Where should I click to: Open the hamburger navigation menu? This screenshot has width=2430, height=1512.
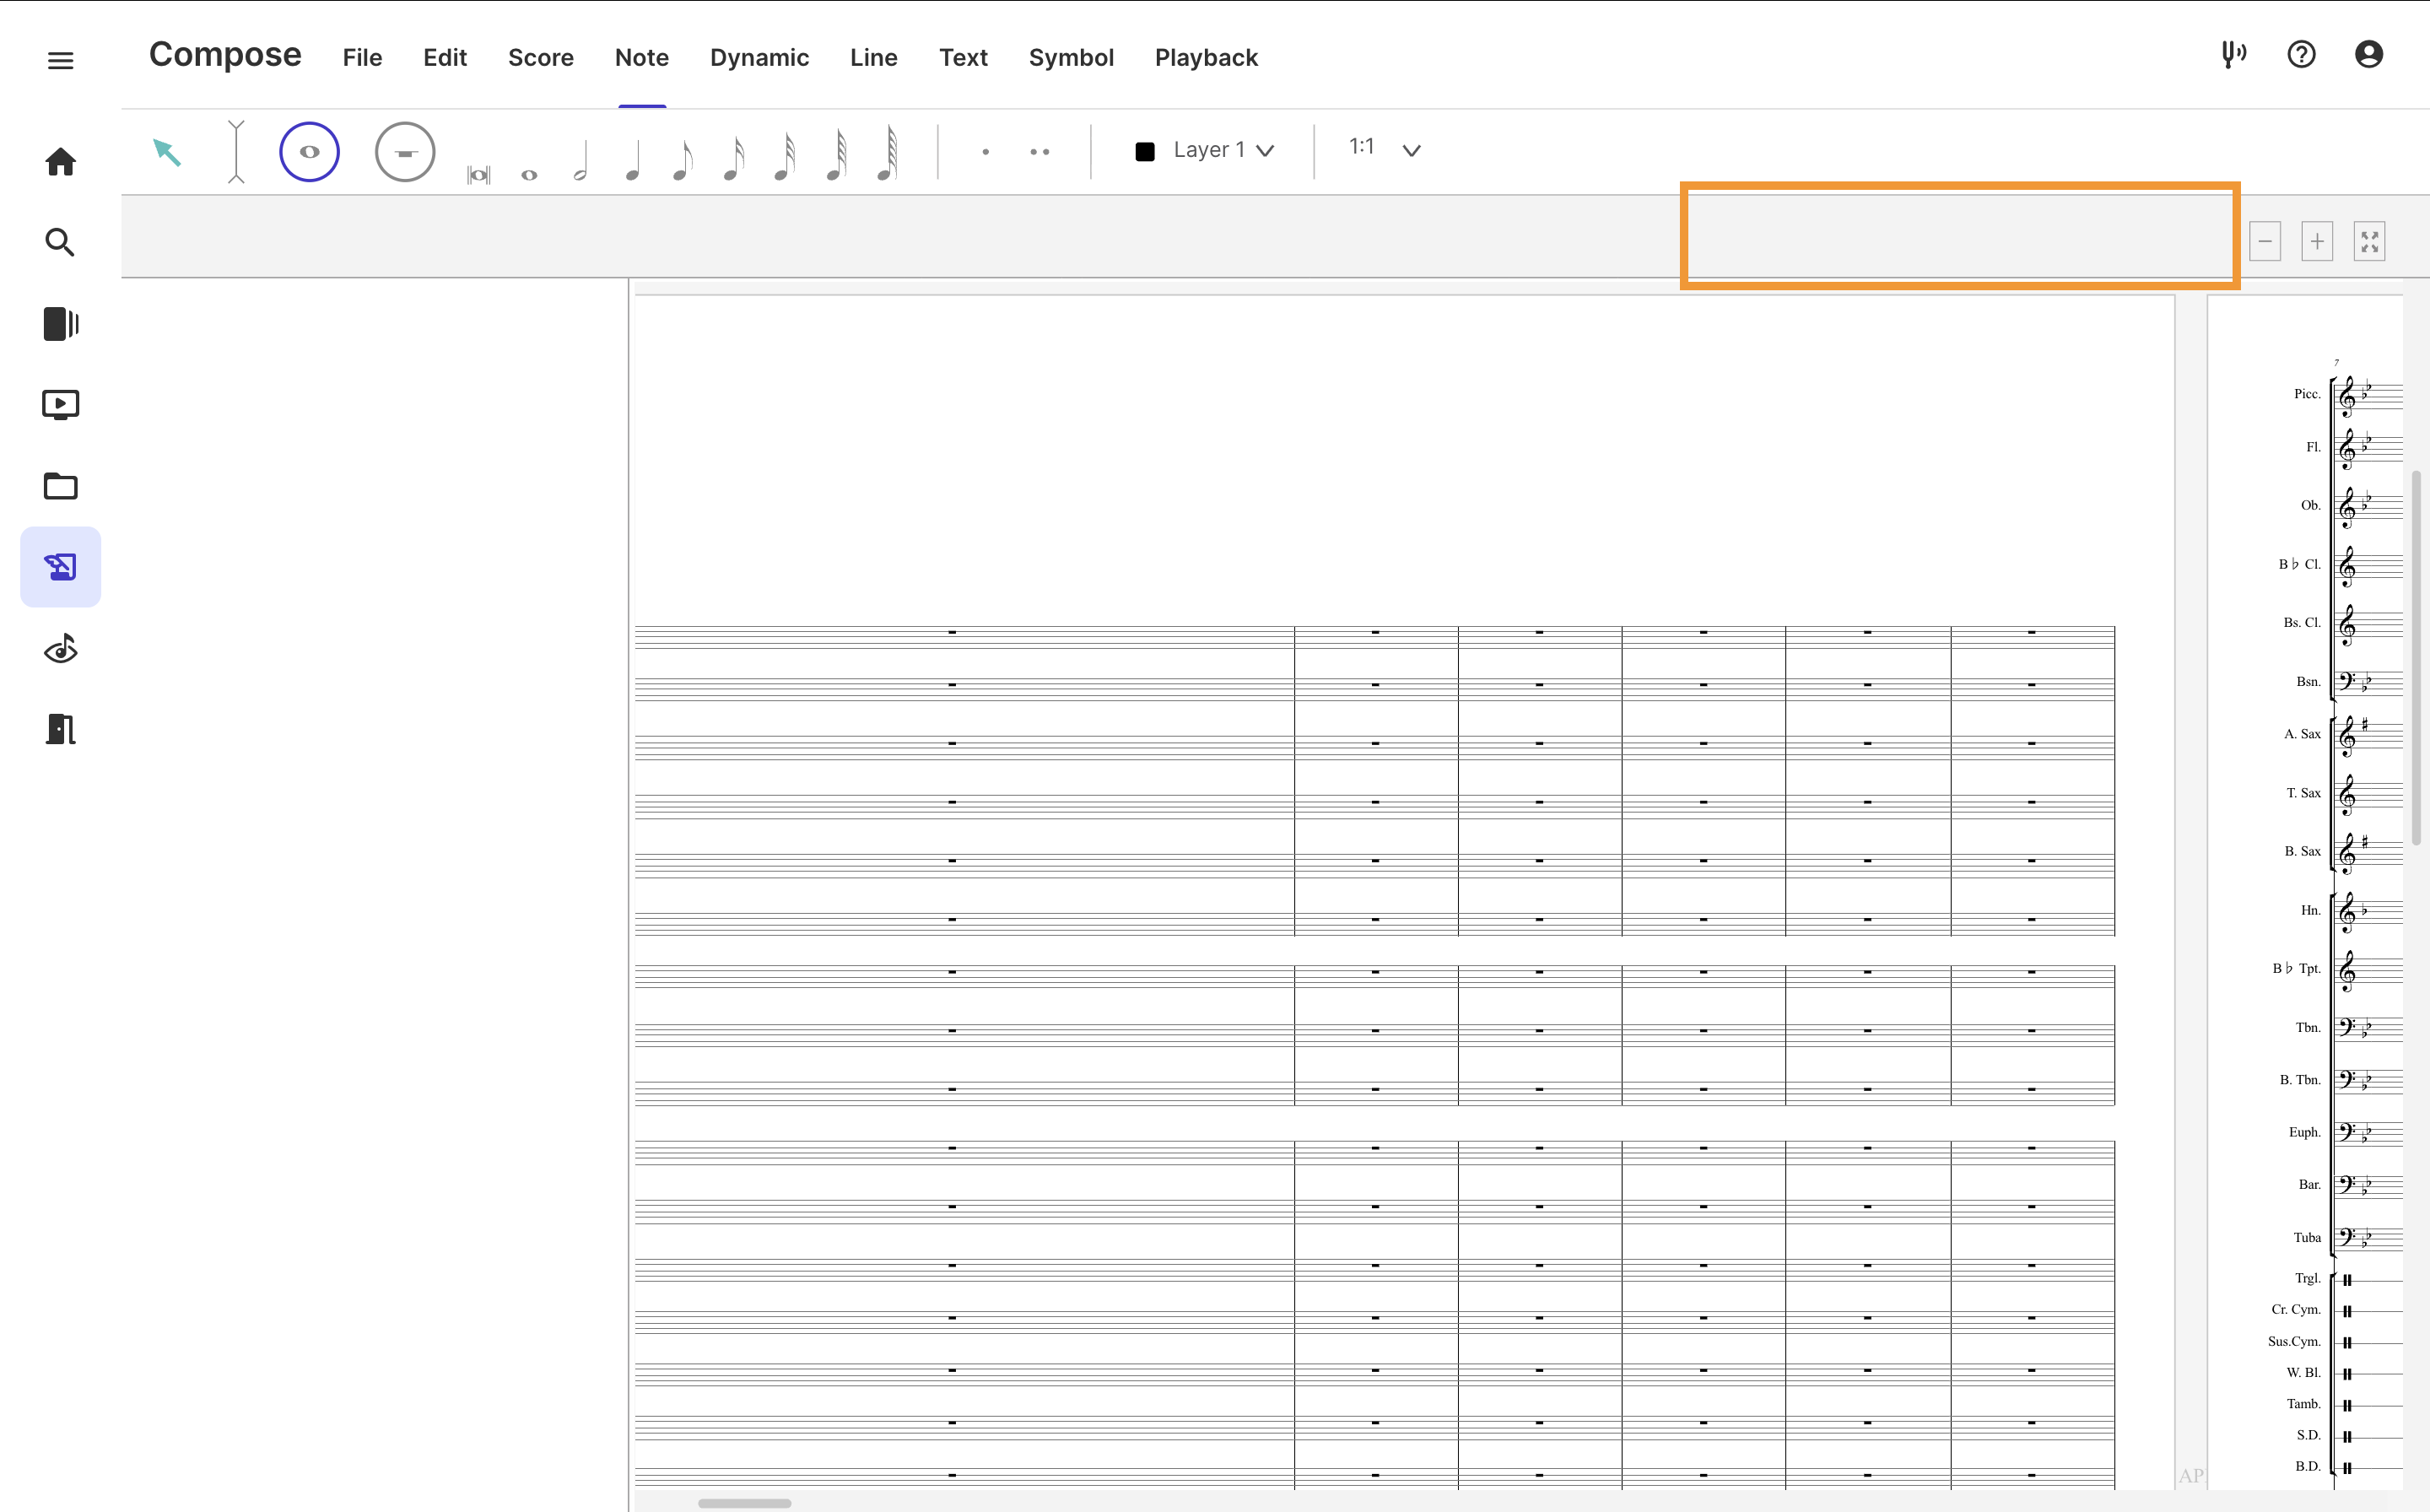point(61,60)
